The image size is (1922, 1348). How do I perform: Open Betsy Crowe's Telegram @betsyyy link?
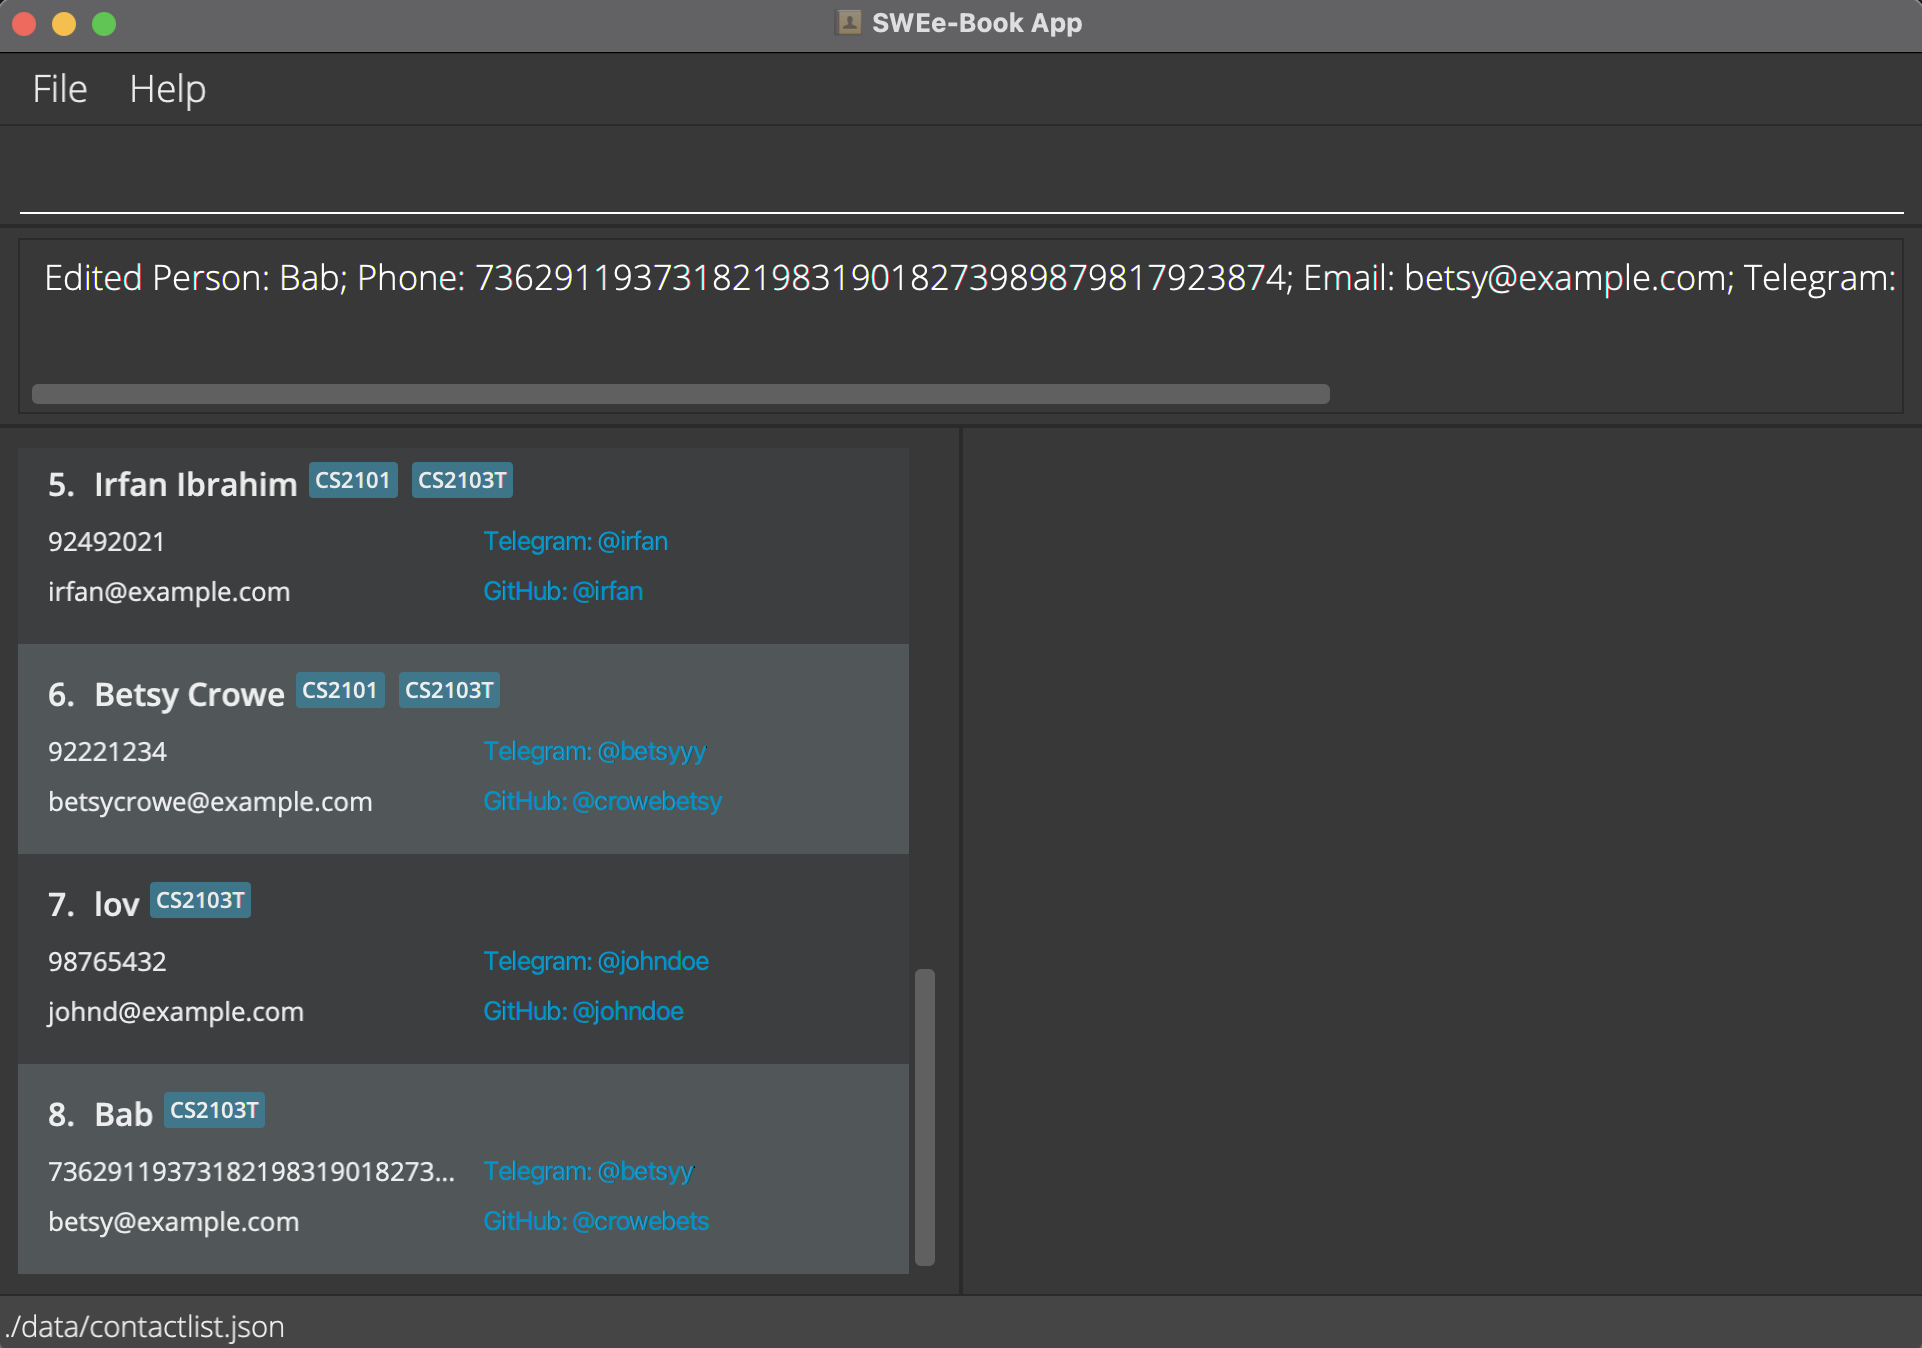(x=594, y=751)
